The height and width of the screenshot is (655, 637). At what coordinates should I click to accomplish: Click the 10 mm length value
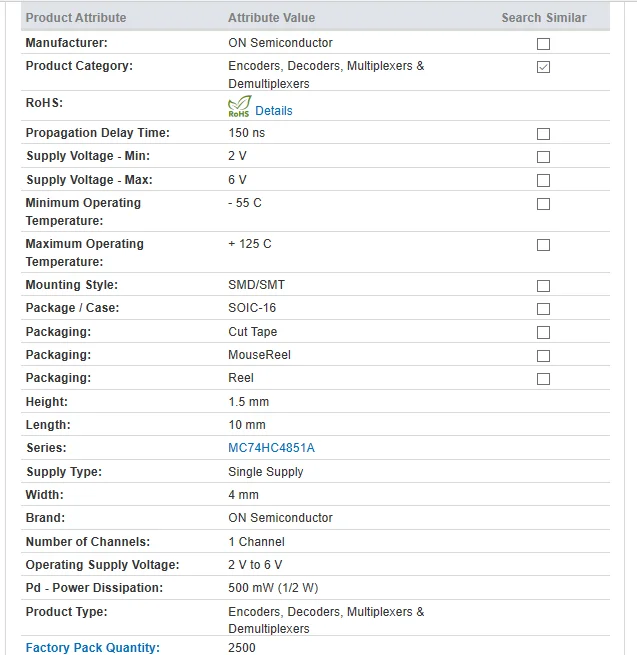[x=247, y=425]
